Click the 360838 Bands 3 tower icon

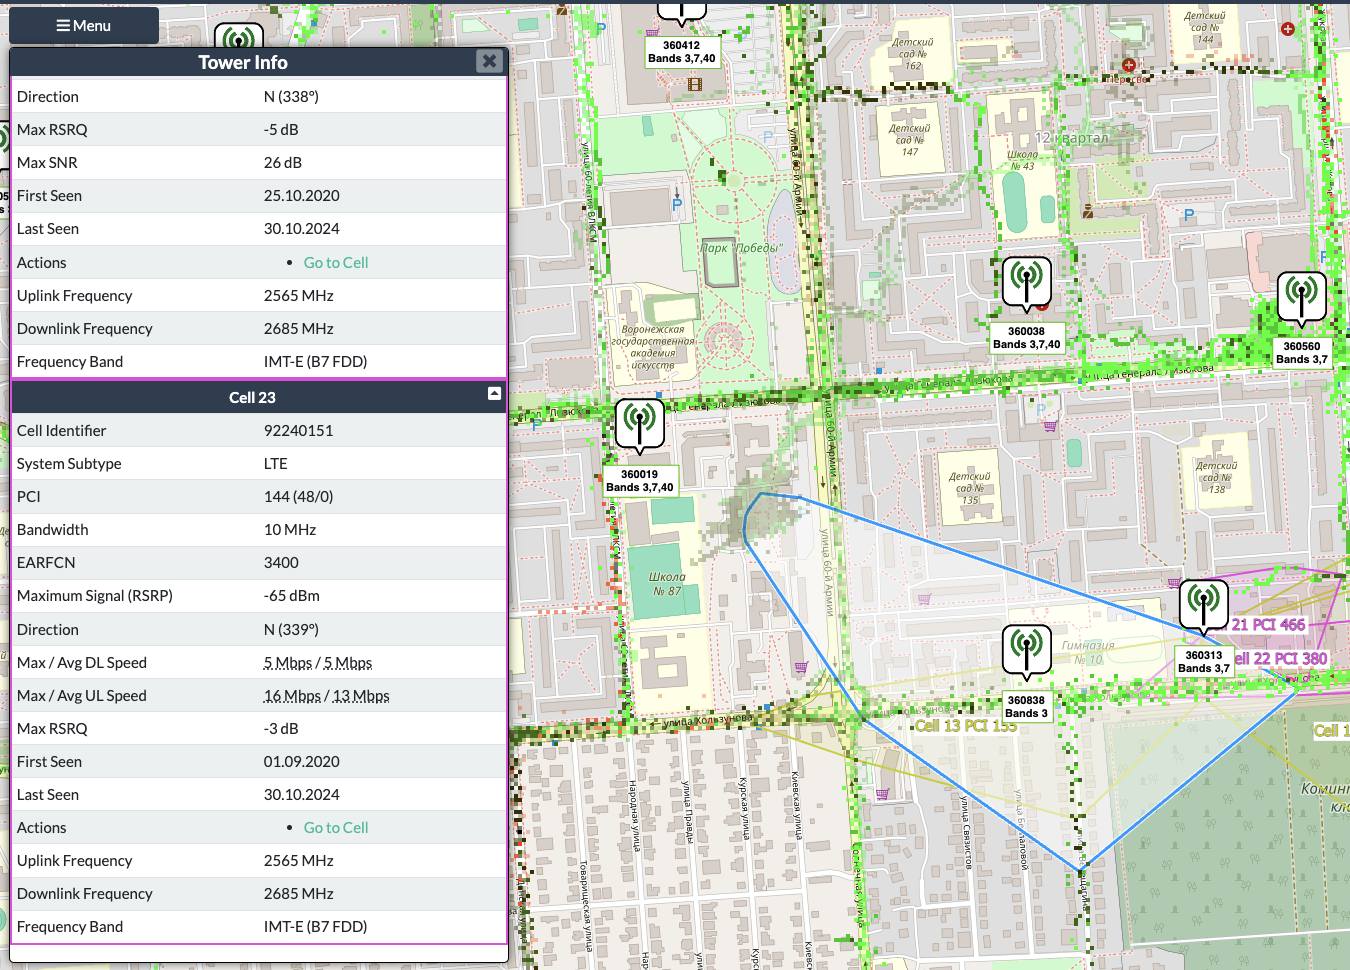tap(1028, 651)
